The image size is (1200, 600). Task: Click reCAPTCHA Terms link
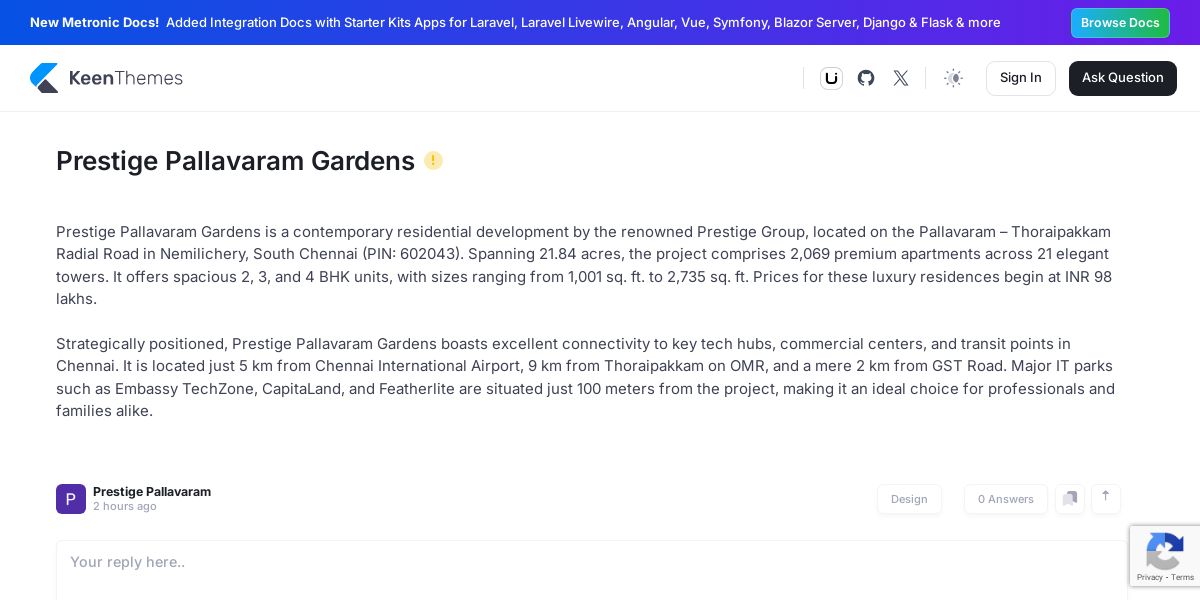(1183, 577)
